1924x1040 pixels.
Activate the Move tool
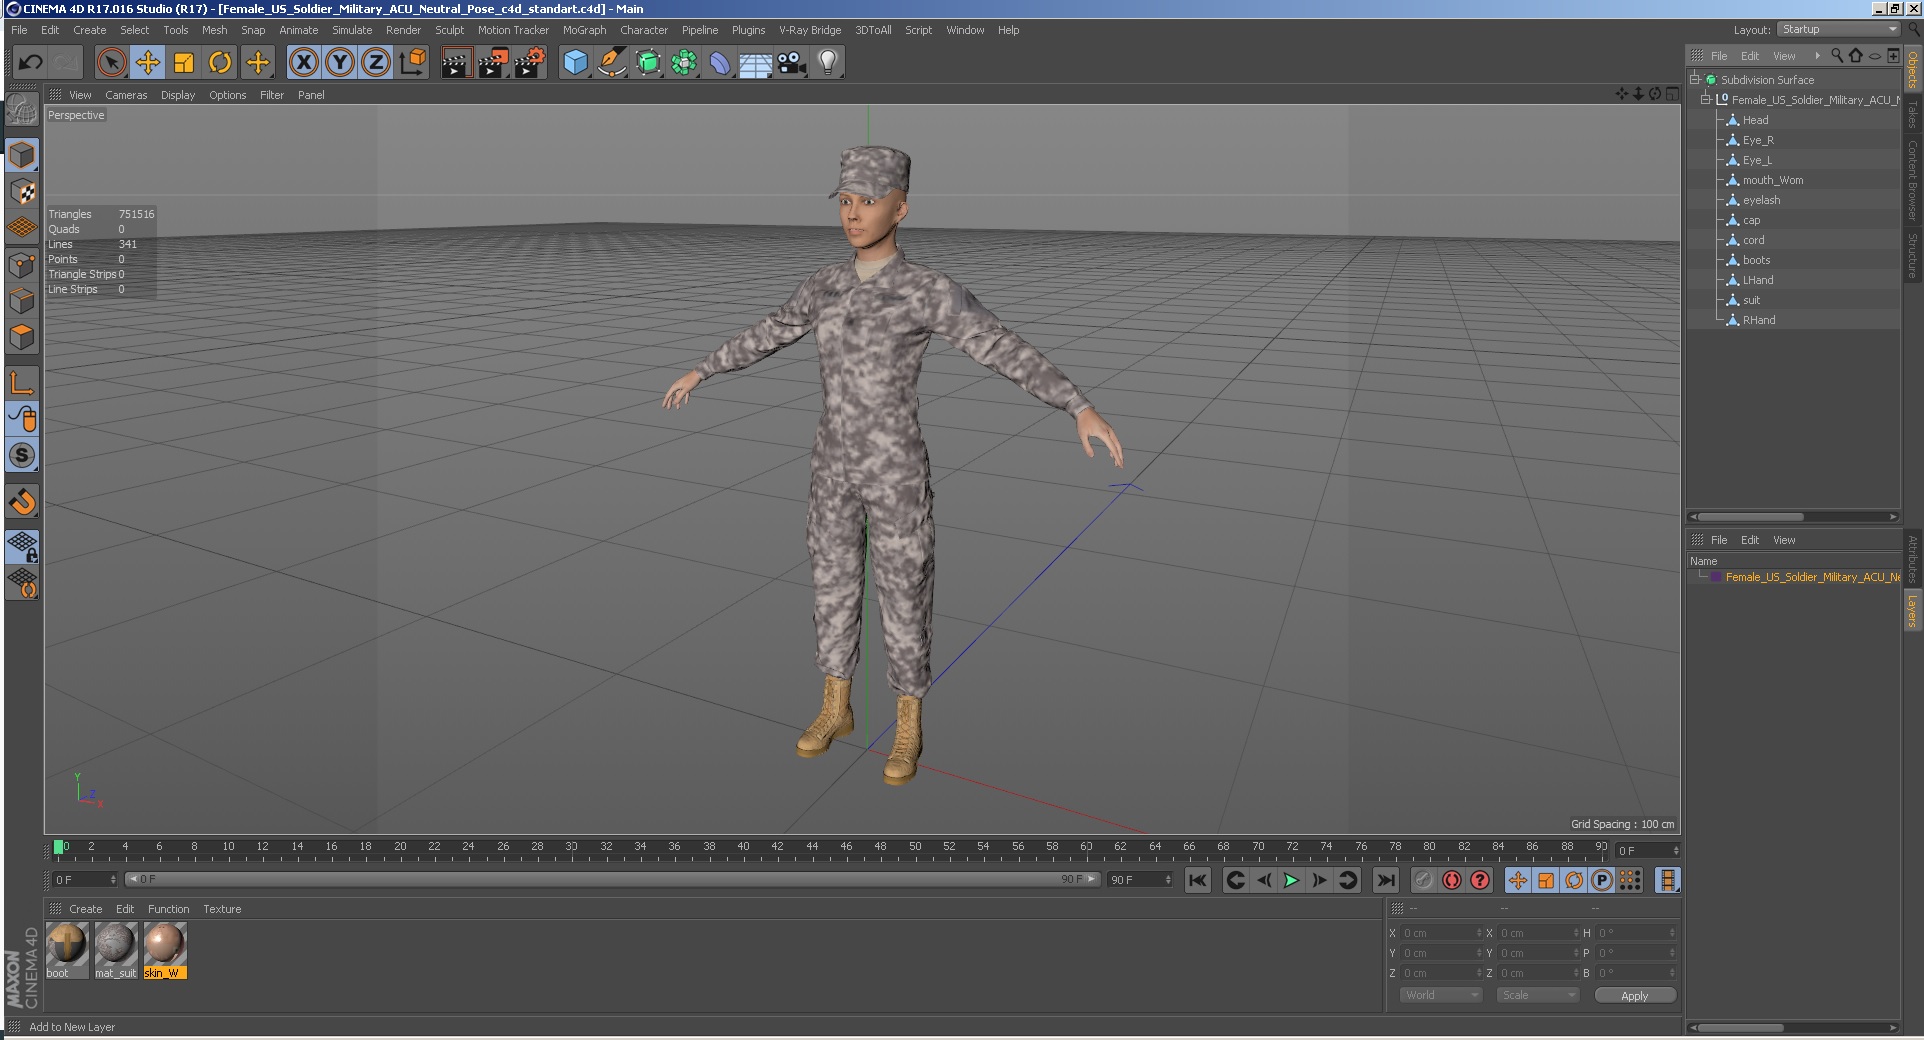[147, 63]
